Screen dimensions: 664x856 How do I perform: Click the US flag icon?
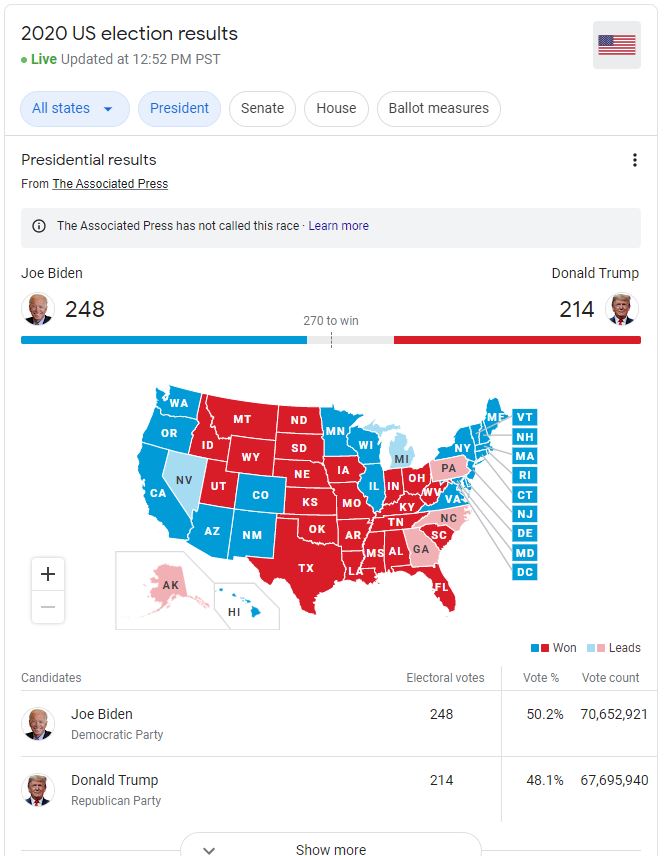616,45
